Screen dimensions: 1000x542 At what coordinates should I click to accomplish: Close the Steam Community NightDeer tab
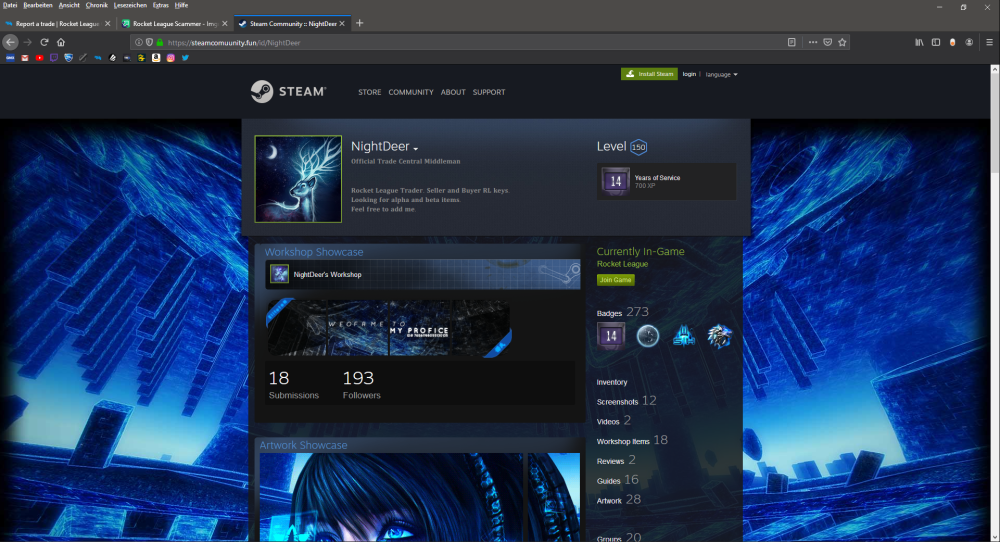[342, 24]
